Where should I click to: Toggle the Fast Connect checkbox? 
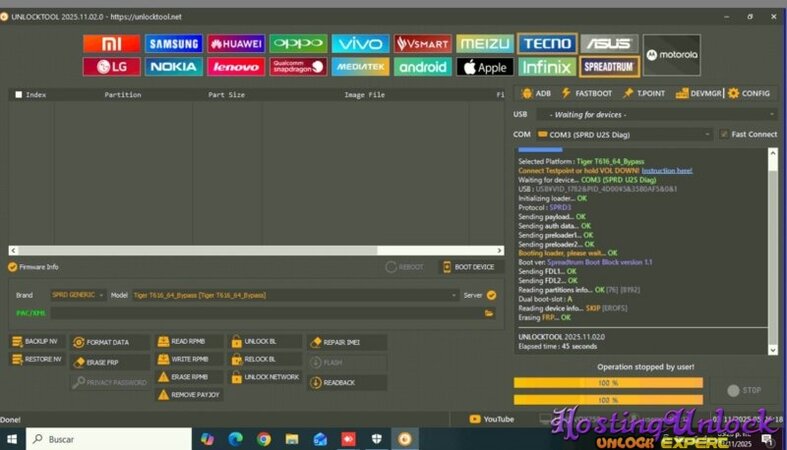pos(725,134)
